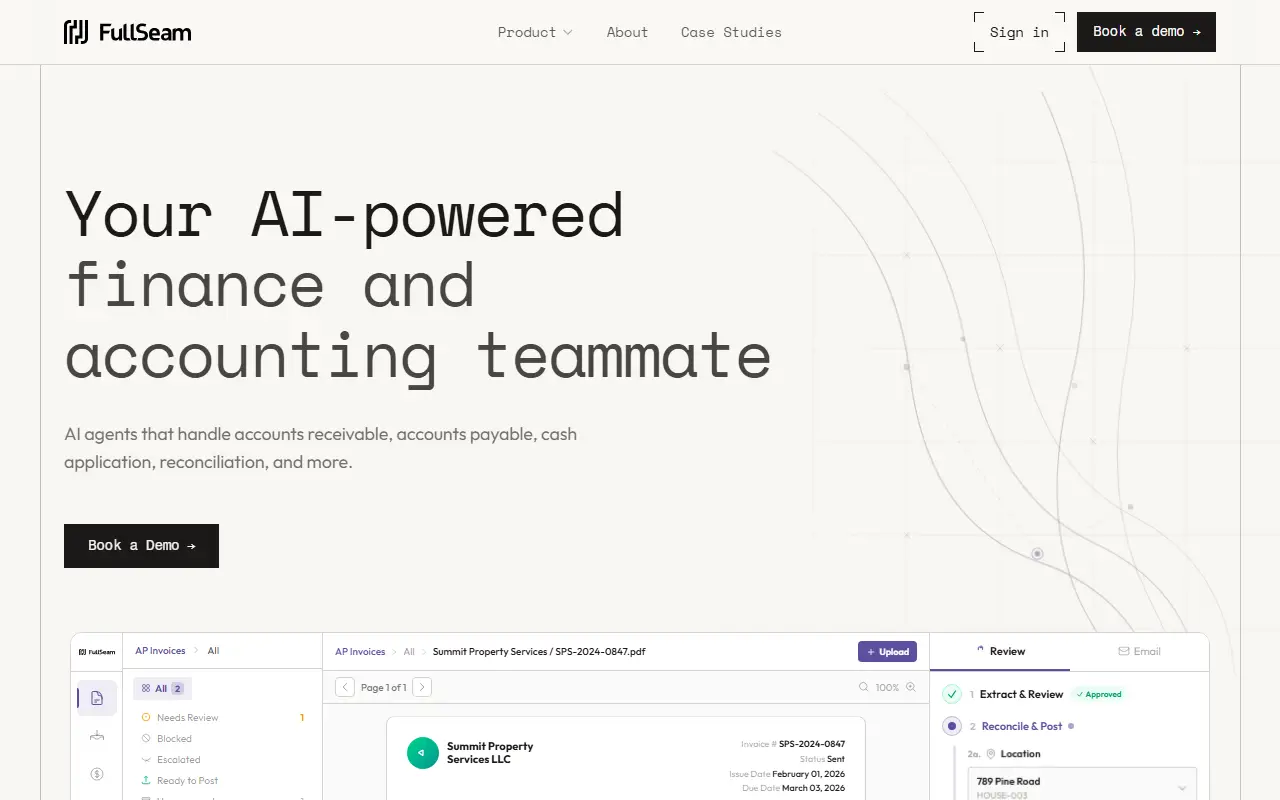Viewport: 1280px width, 800px height.
Task: Expand the Product dropdown menu
Action: (535, 32)
